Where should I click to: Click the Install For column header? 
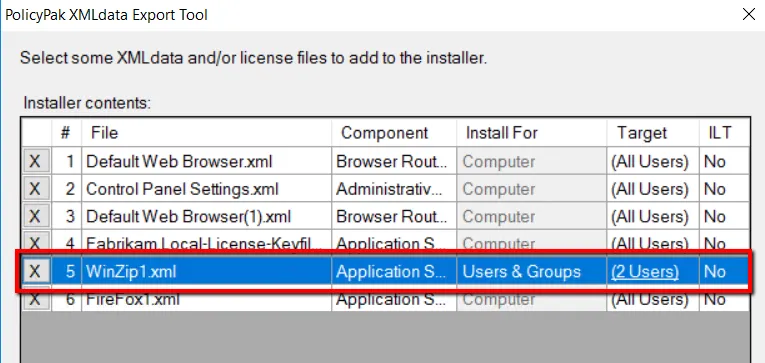tap(532, 132)
